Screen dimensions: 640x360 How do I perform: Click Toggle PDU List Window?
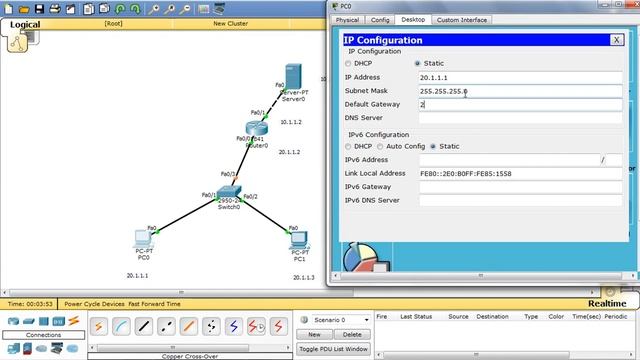click(333, 349)
